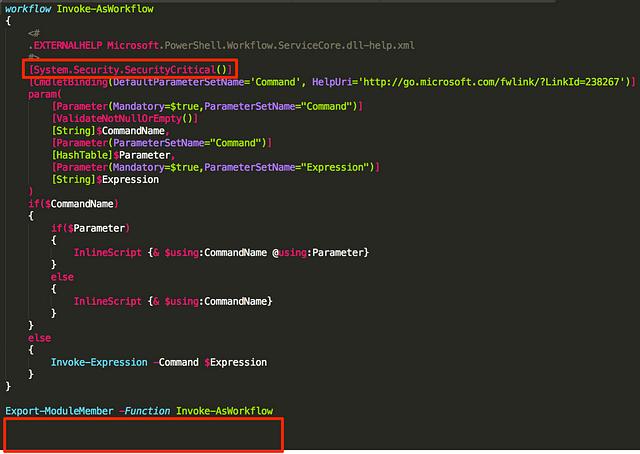Click 'Invoke-AsWorkflow' in the workflow declaration
Screen dimensions: 640x454
point(105,9)
